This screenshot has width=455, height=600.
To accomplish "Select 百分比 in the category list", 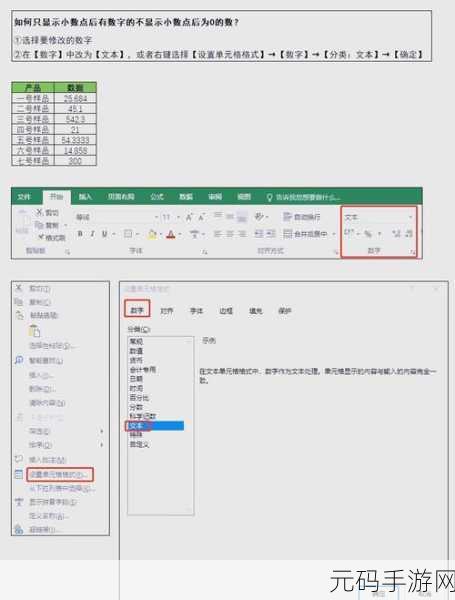I will pos(139,398).
